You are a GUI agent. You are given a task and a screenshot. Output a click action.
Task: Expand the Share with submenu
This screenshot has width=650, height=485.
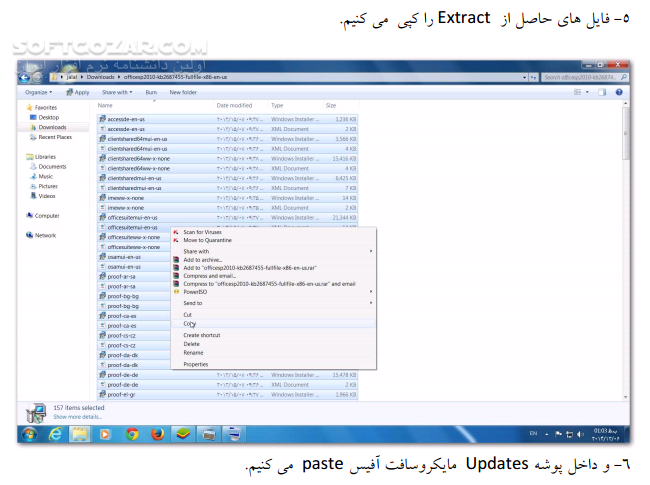[274, 251]
